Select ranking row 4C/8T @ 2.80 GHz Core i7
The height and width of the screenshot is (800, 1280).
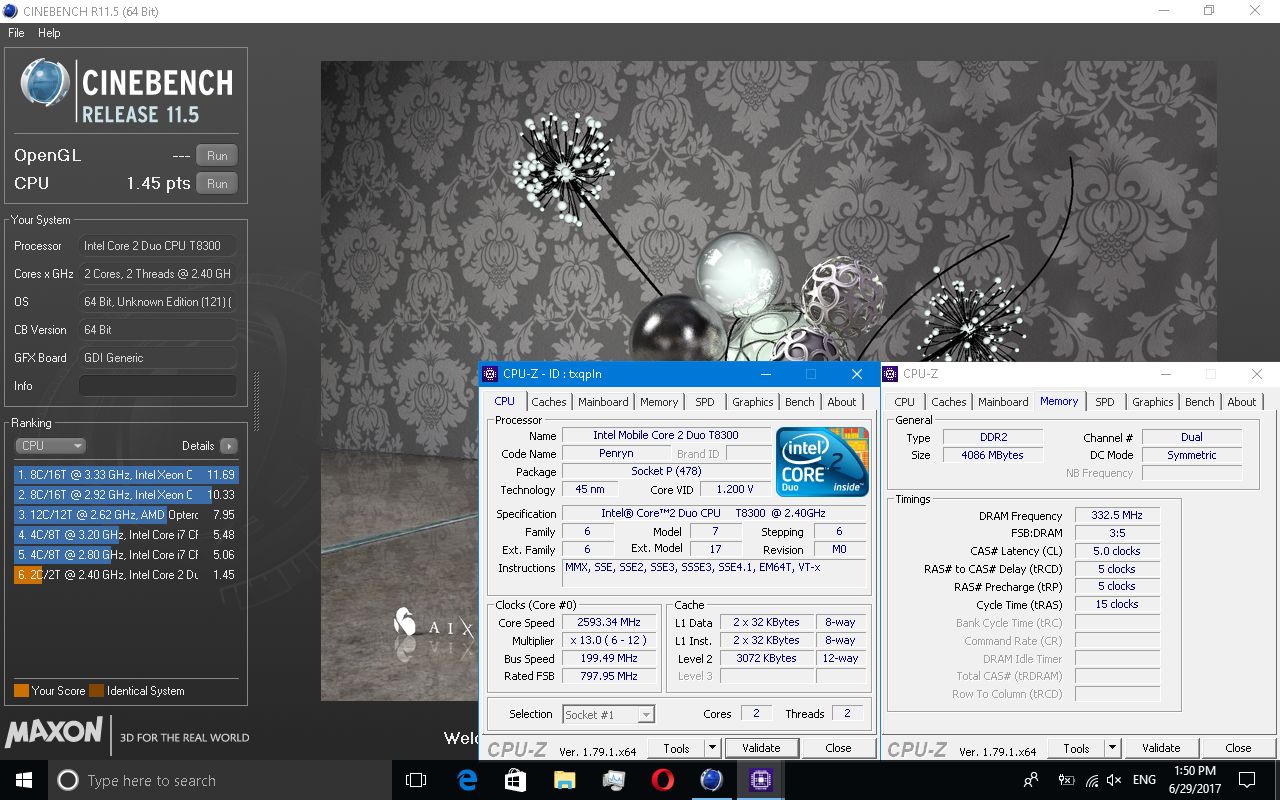click(126, 555)
